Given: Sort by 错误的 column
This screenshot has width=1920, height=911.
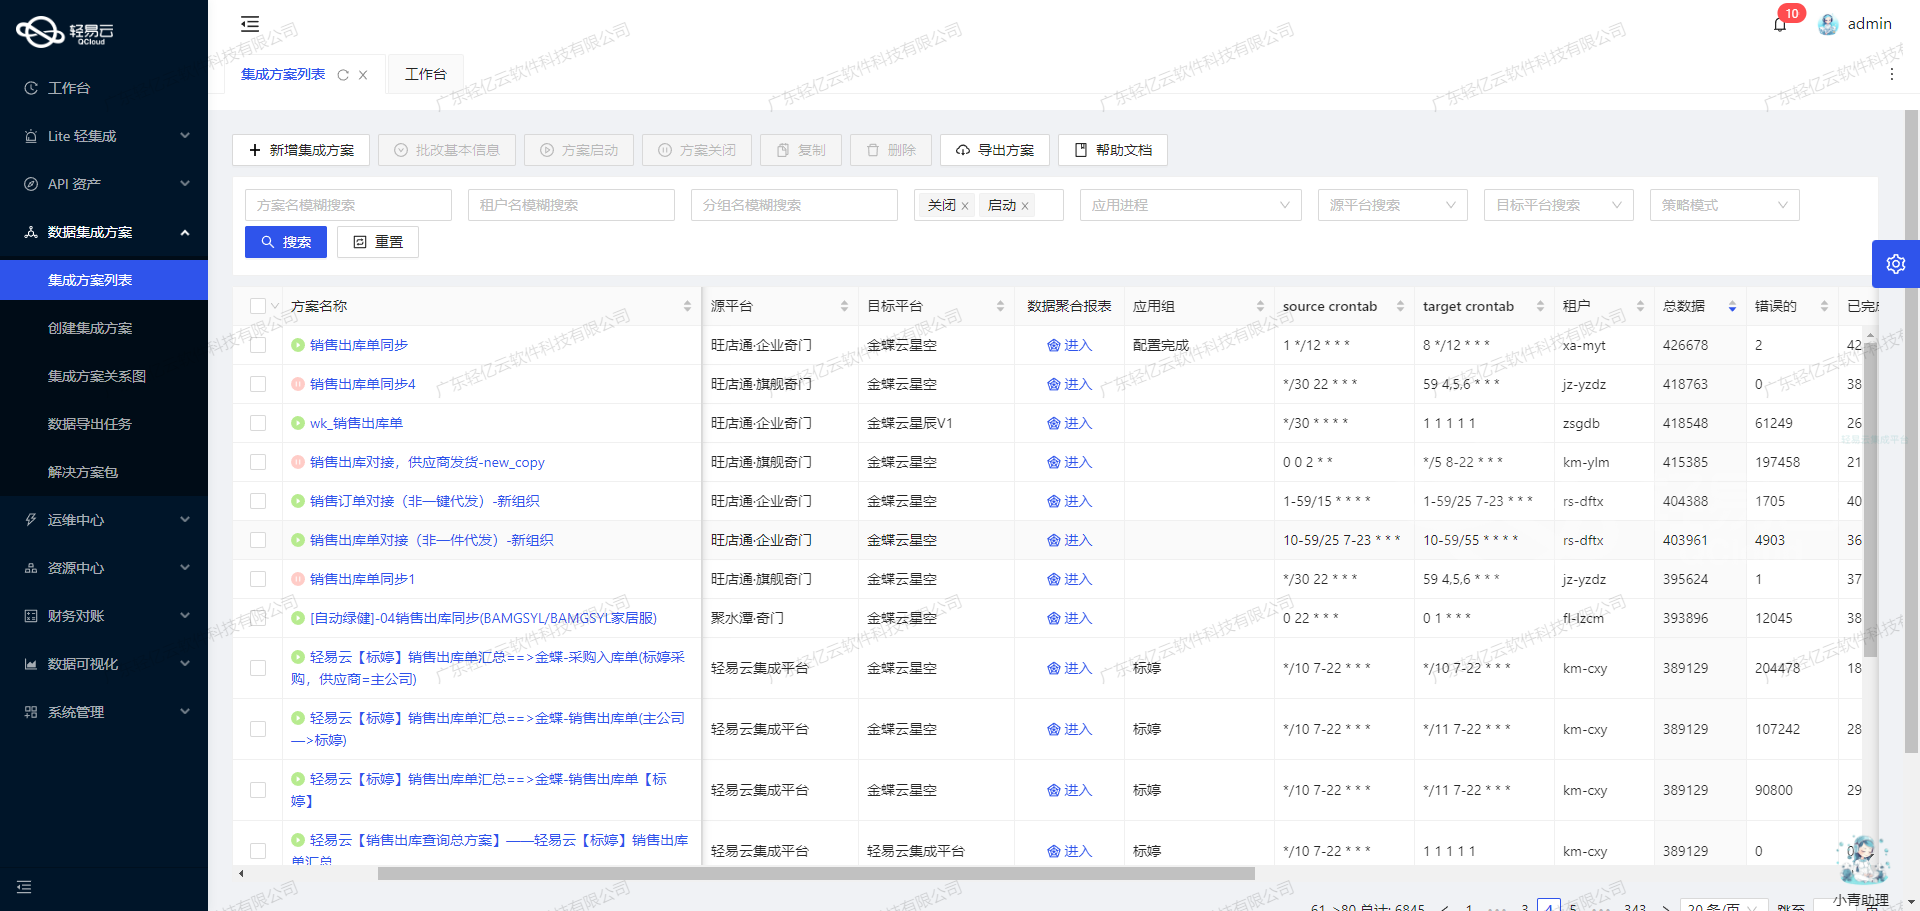Looking at the screenshot, I should tap(1824, 306).
